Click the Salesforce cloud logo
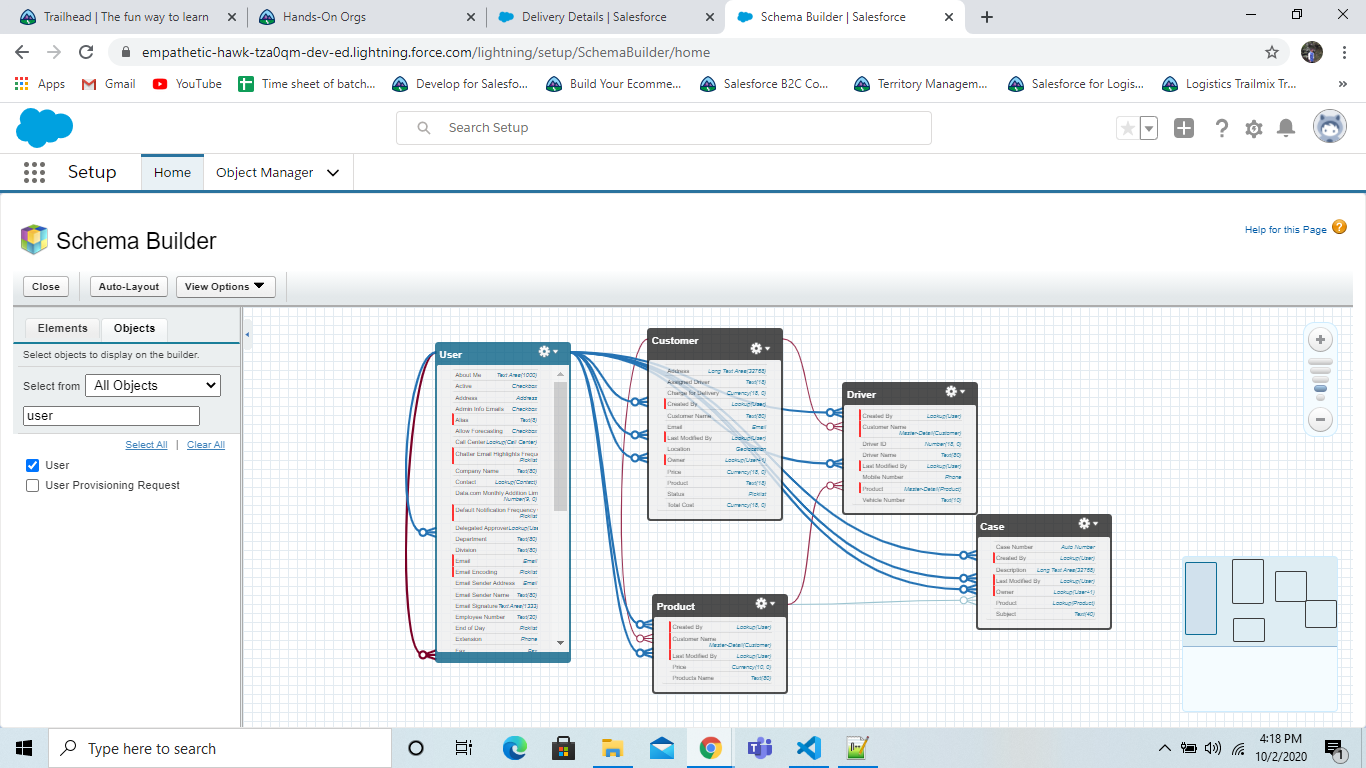1366x768 pixels. (x=45, y=128)
